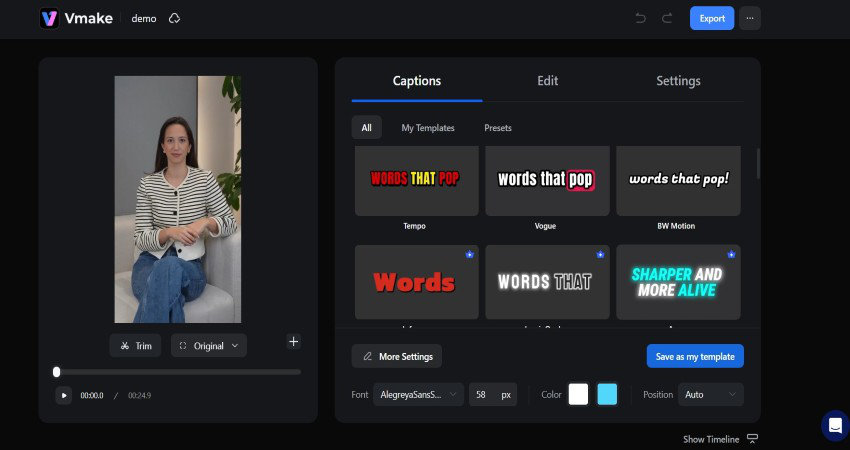Redo the last action

pyautogui.click(x=667, y=18)
